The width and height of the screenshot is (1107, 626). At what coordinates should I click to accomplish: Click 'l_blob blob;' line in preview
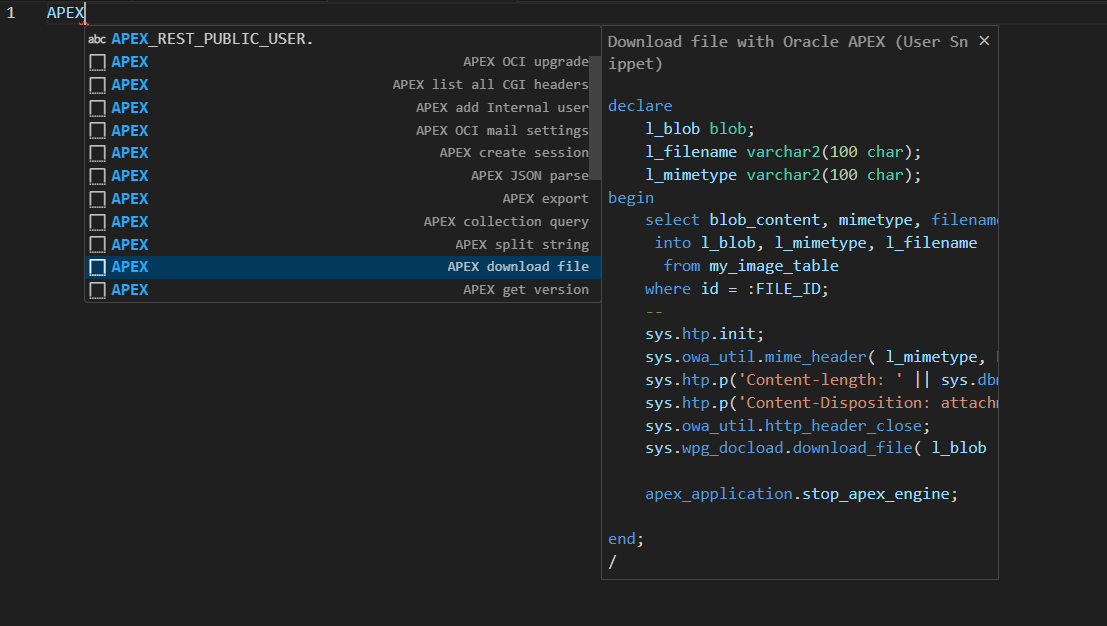point(700,129)
